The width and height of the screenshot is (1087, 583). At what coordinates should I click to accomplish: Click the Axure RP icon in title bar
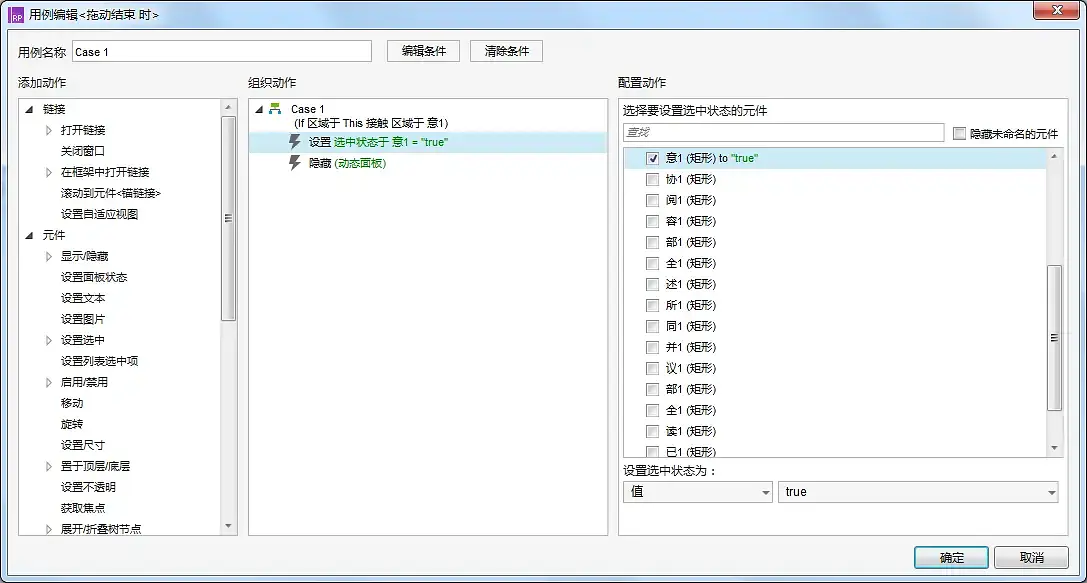click(16, 15)
